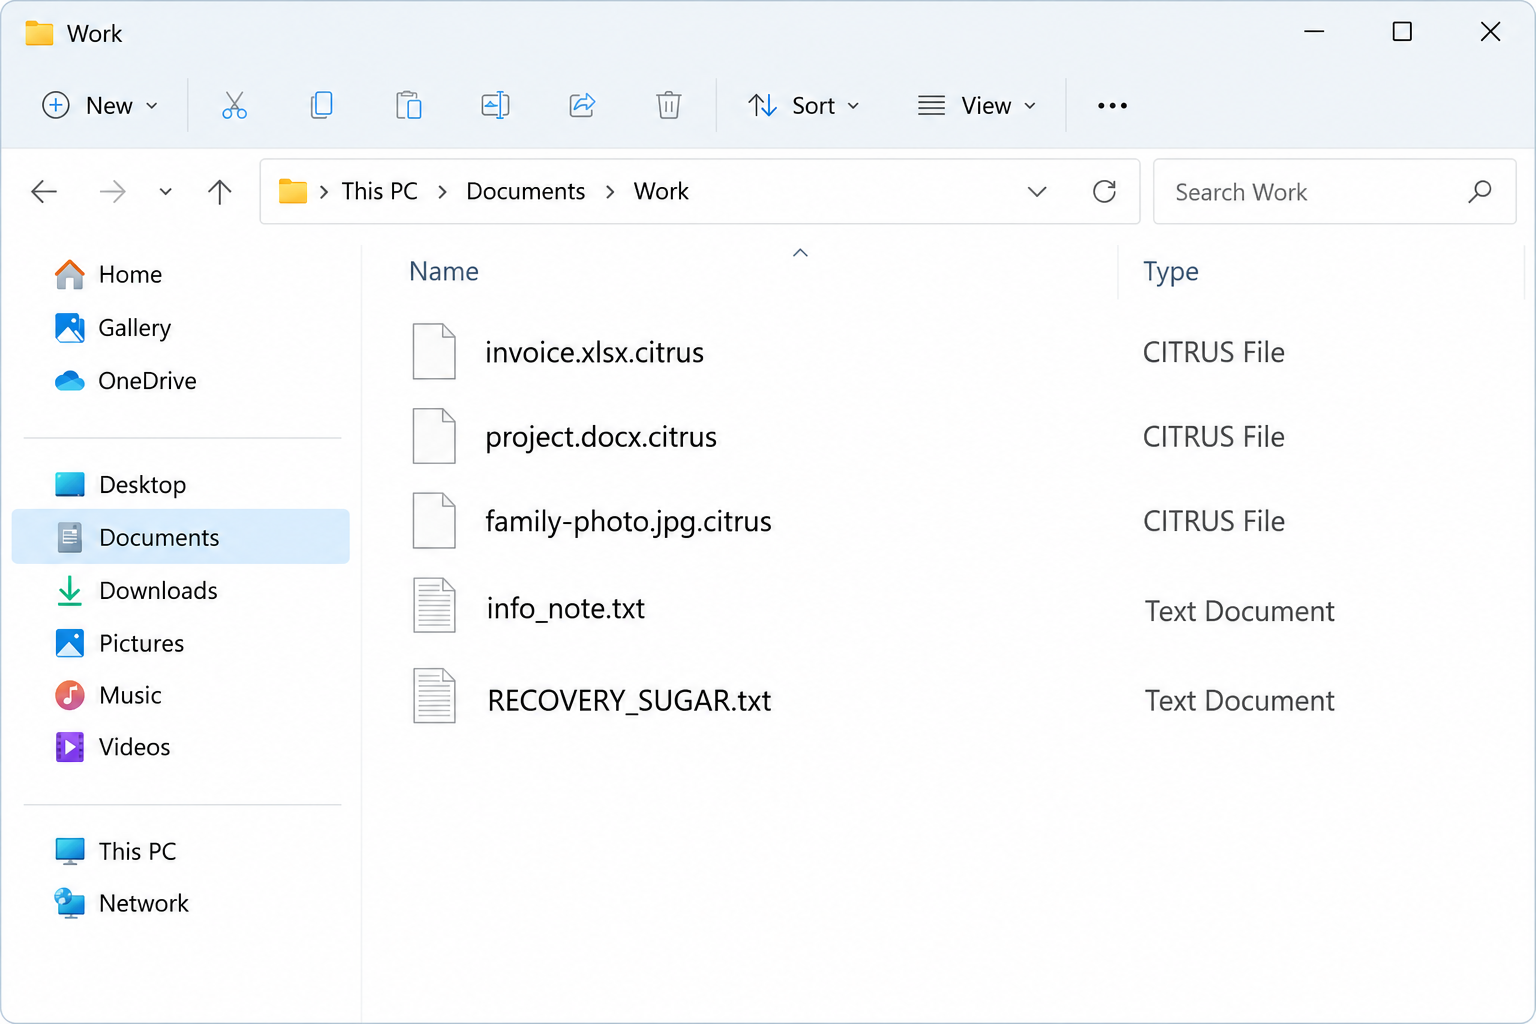Expand address bar history dropdown
The image size is (1536, 1024).
(1037, 191)
